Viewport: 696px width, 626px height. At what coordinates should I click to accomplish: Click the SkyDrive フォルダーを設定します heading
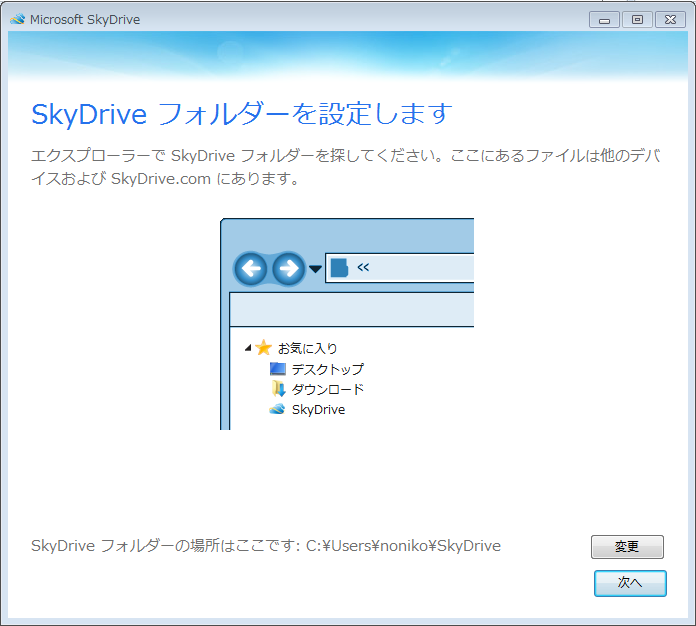pos(242,114)
